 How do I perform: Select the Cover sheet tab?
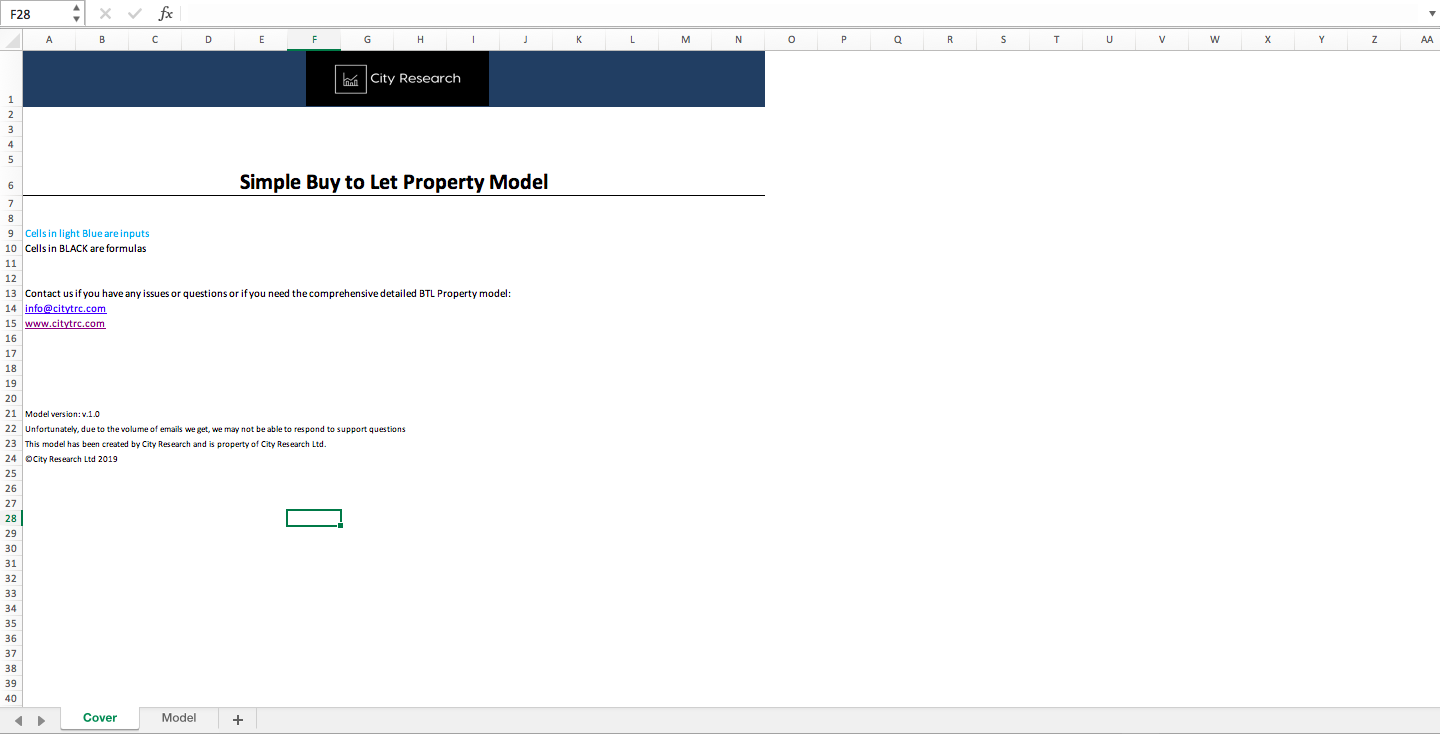tap(100, 718)
